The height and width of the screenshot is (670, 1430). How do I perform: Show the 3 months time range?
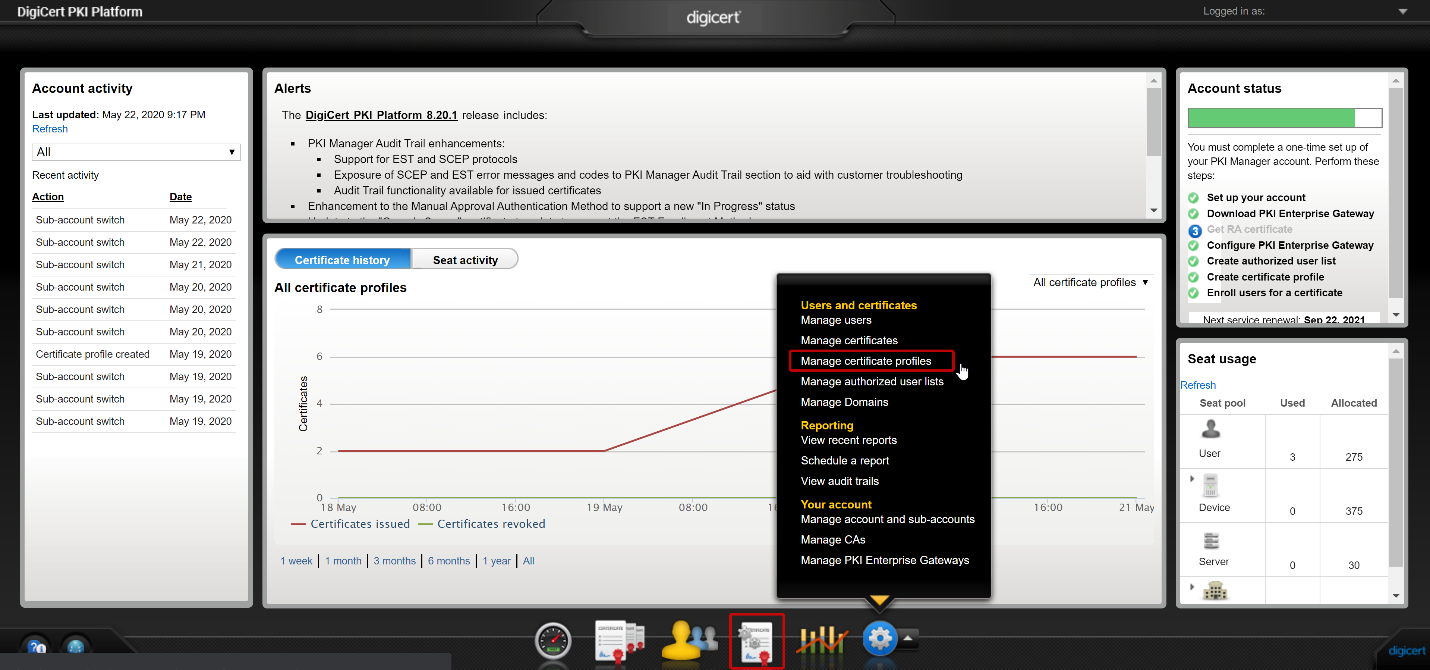pyautogui.click(x=394, y=561)
